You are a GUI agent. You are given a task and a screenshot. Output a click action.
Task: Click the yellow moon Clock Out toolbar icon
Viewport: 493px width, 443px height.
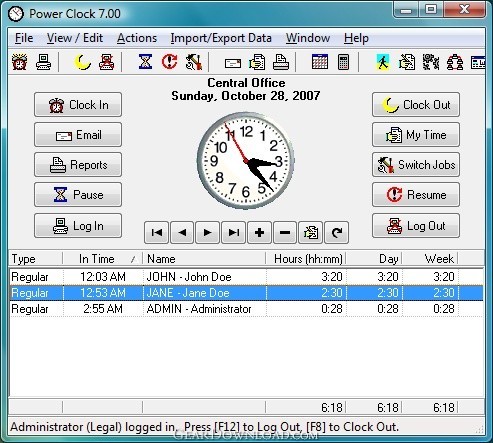click(x=82, y=62)
